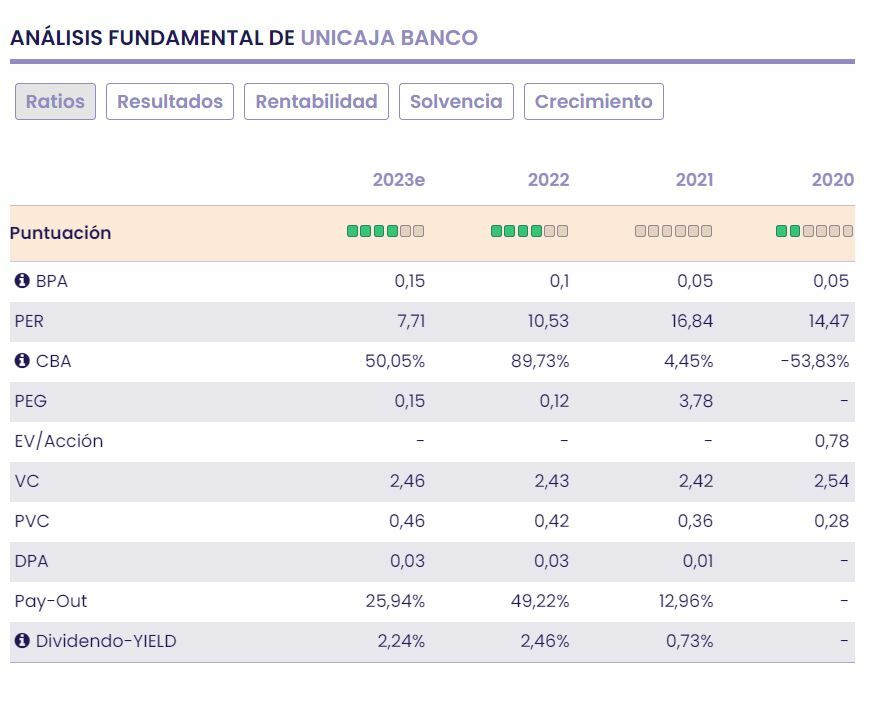Image resolution: width=871 pixels, height=703 pixels.
Task: Click the 2021 column header
Action: coord(694,180)
